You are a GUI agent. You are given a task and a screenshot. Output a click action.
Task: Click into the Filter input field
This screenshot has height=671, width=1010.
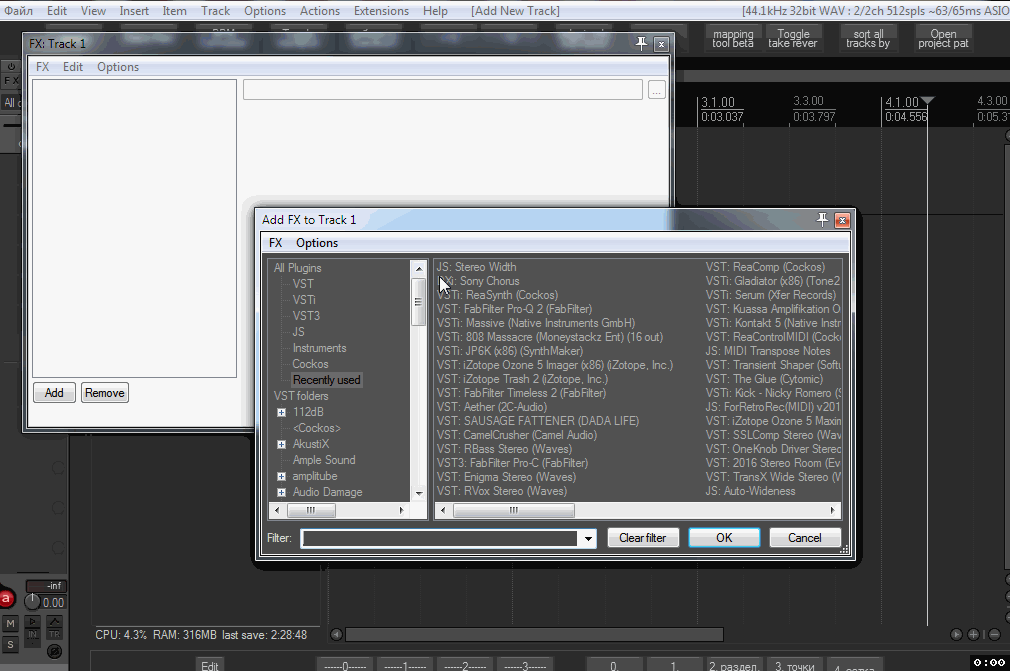click(x=439, y=538)
